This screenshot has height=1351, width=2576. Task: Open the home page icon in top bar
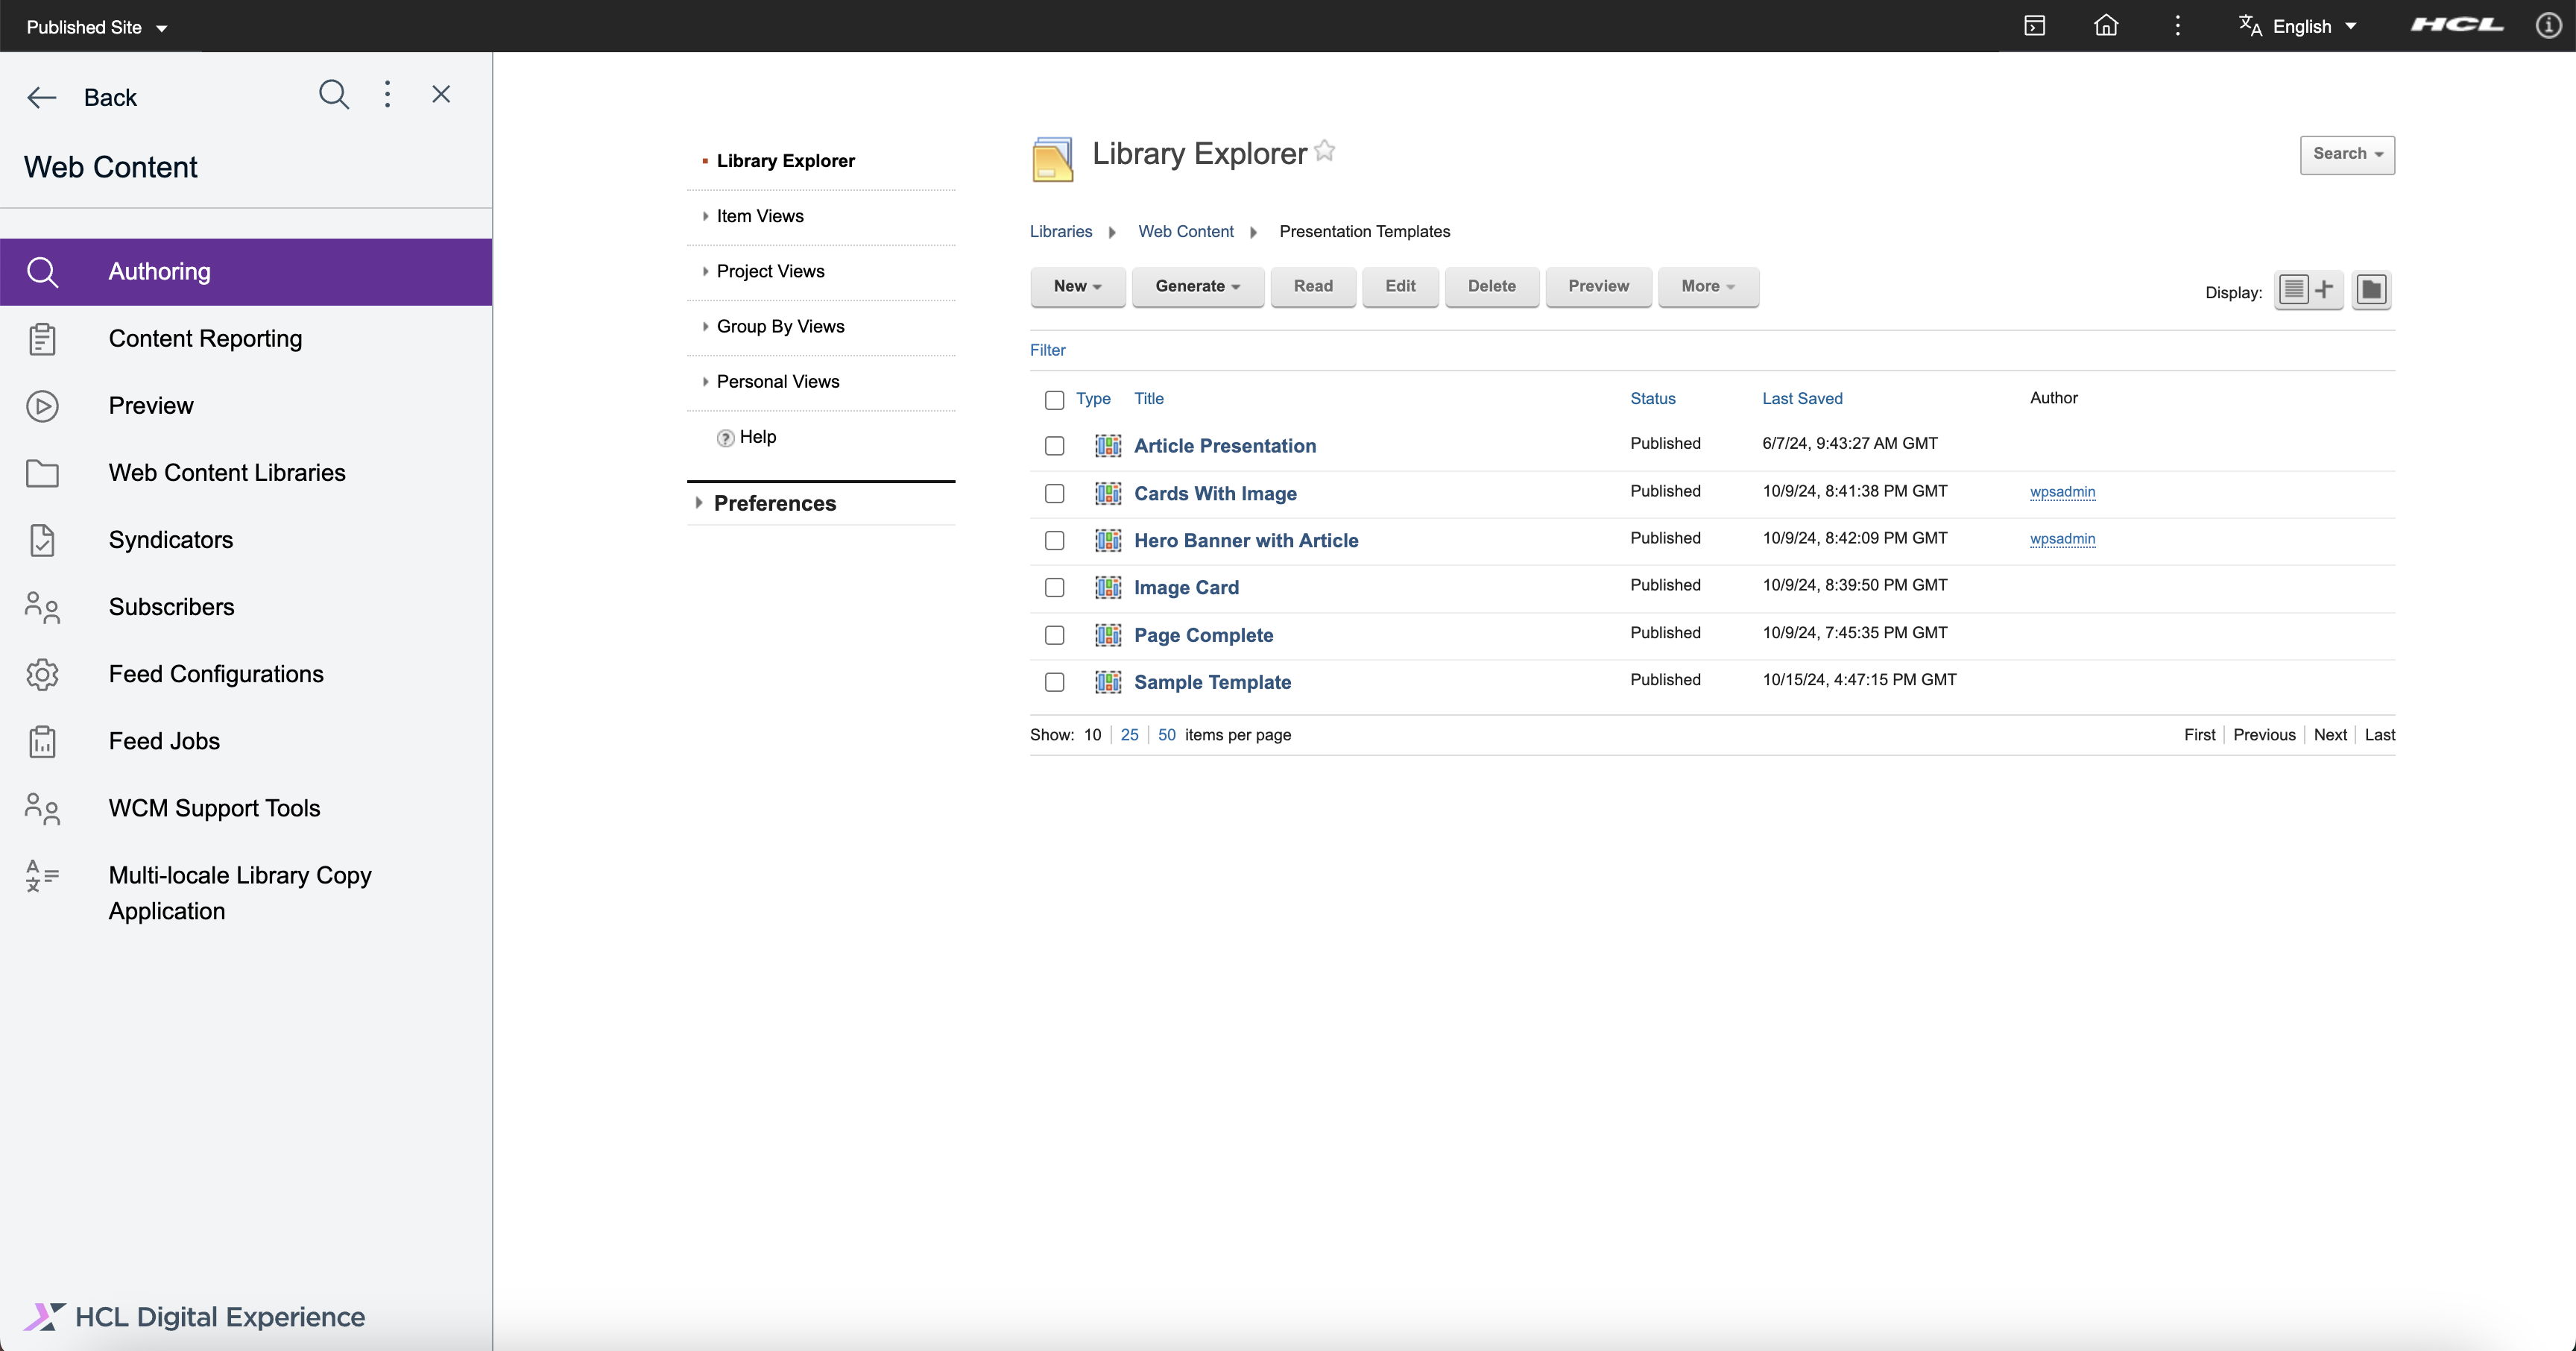[2106, 25]
